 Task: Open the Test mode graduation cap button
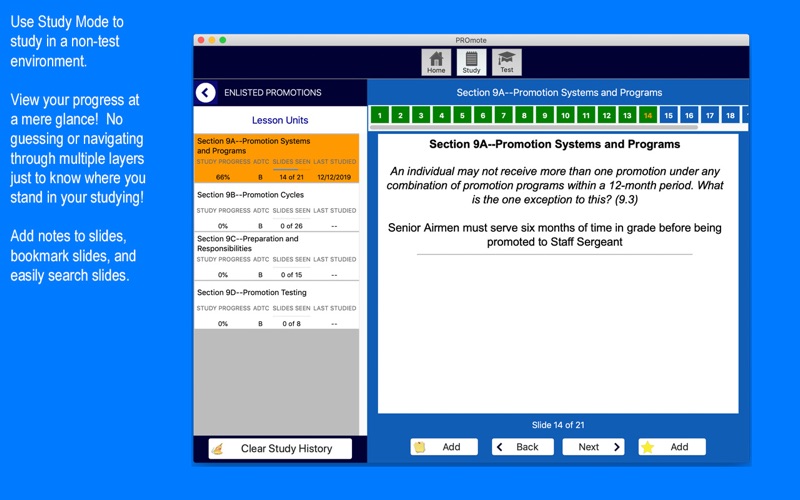tap(506, 62)
